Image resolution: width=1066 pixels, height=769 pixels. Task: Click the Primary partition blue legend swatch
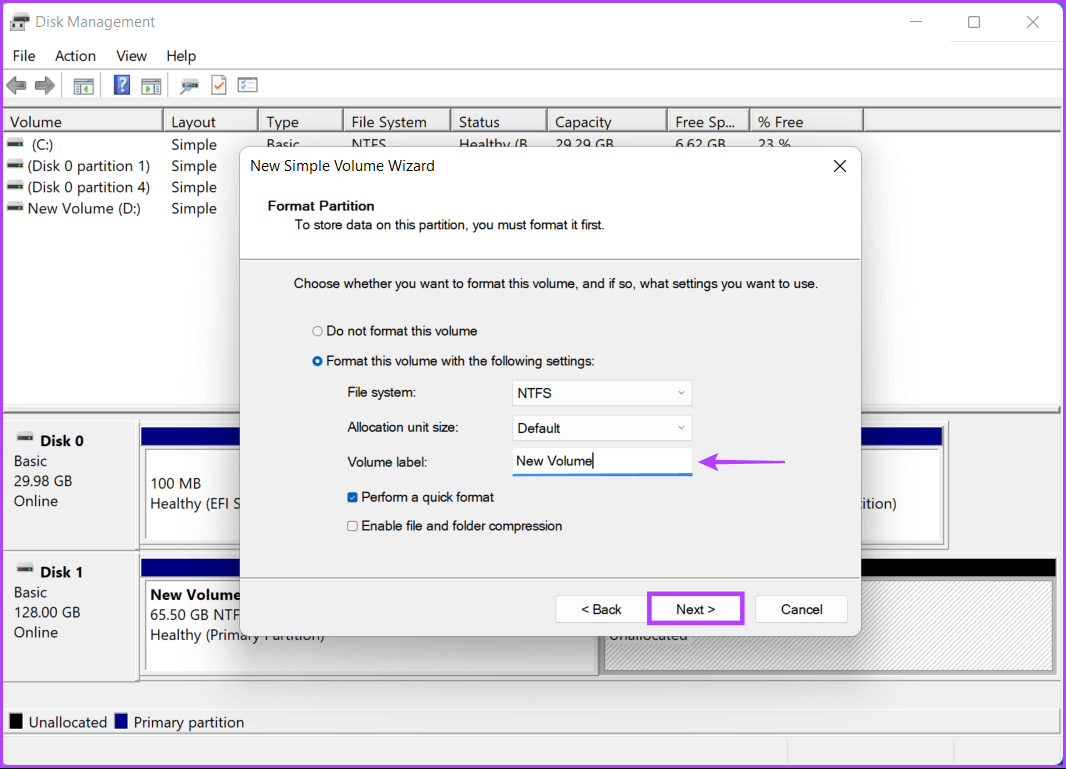[x=121, y=721]
